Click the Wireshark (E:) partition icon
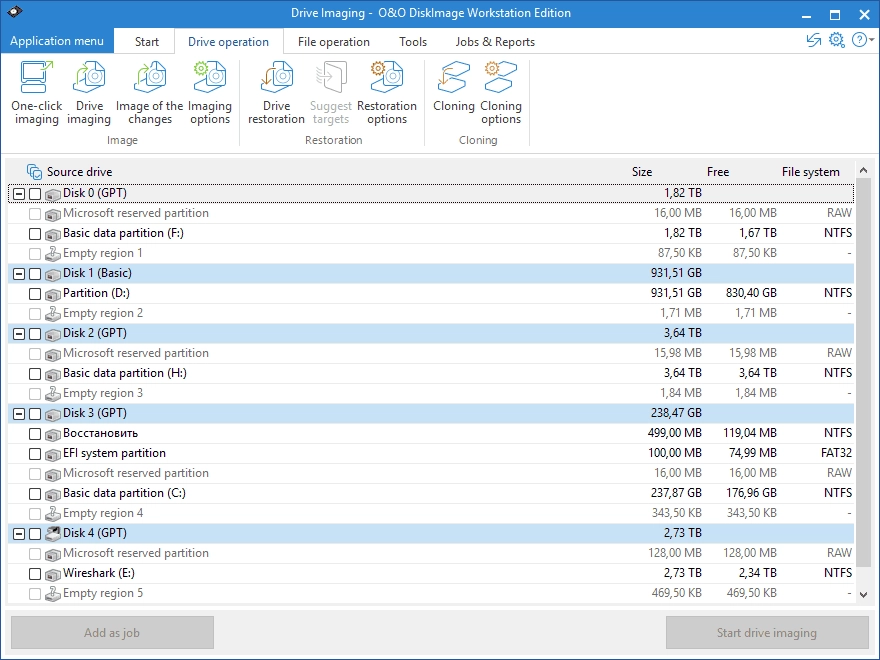880x660 pixels. pyautogui.click(x=53, y=574)
